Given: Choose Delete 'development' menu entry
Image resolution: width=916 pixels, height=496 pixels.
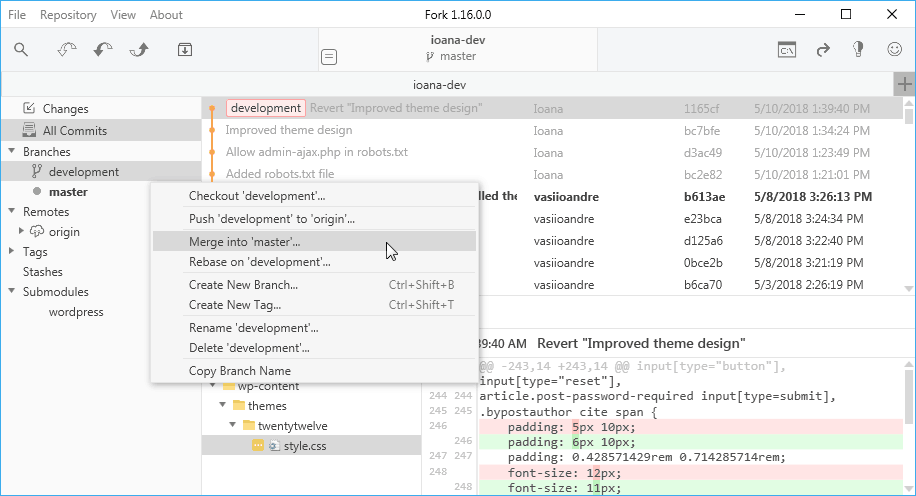Looking at the screenshot, I should (314, 348).
